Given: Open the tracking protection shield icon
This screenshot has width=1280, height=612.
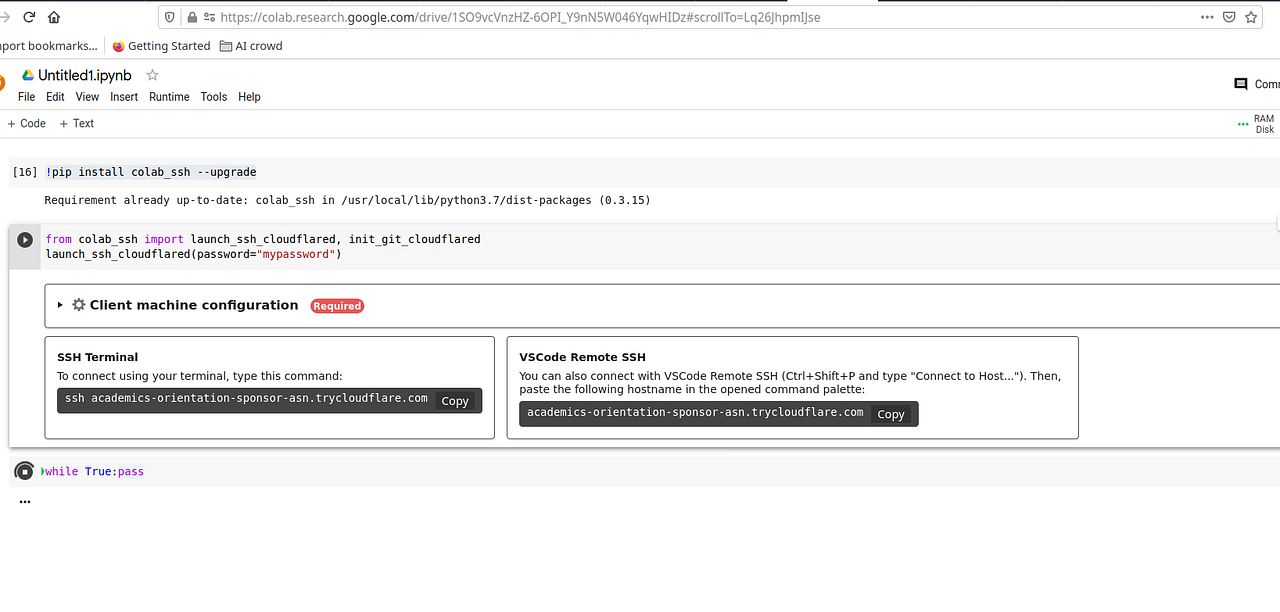Looking at the screenshot, I should point(170,17).
